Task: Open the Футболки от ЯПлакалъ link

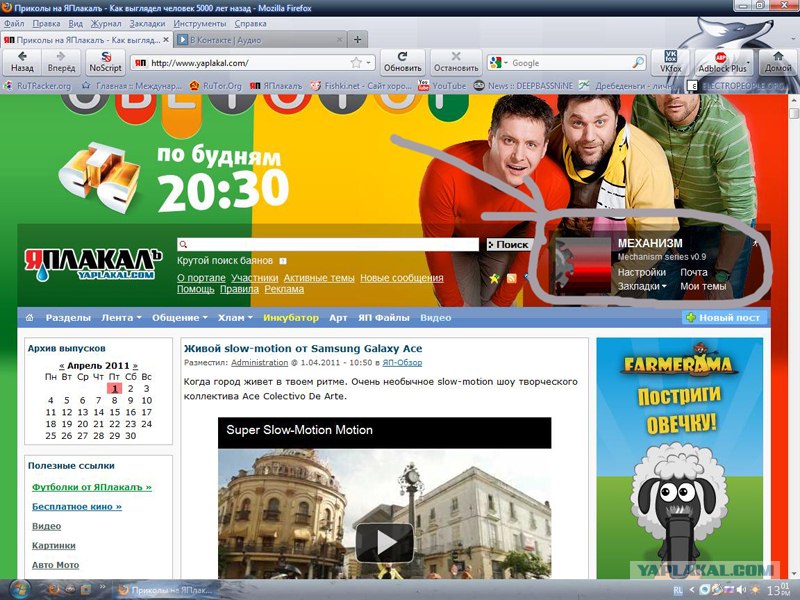Action: [92, 487]
